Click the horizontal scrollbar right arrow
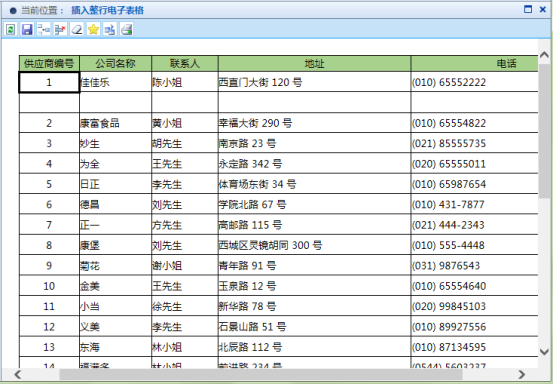The width and height of the screenshot is (553, 384). pos(522,374)
